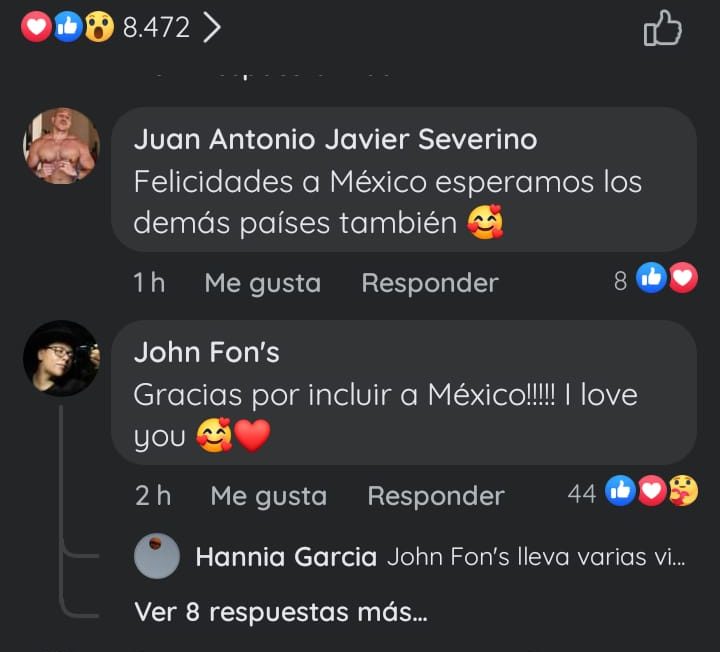
Task: Open John Fon's profile name link
Action: pyautogui.click(x=207, y=352)
